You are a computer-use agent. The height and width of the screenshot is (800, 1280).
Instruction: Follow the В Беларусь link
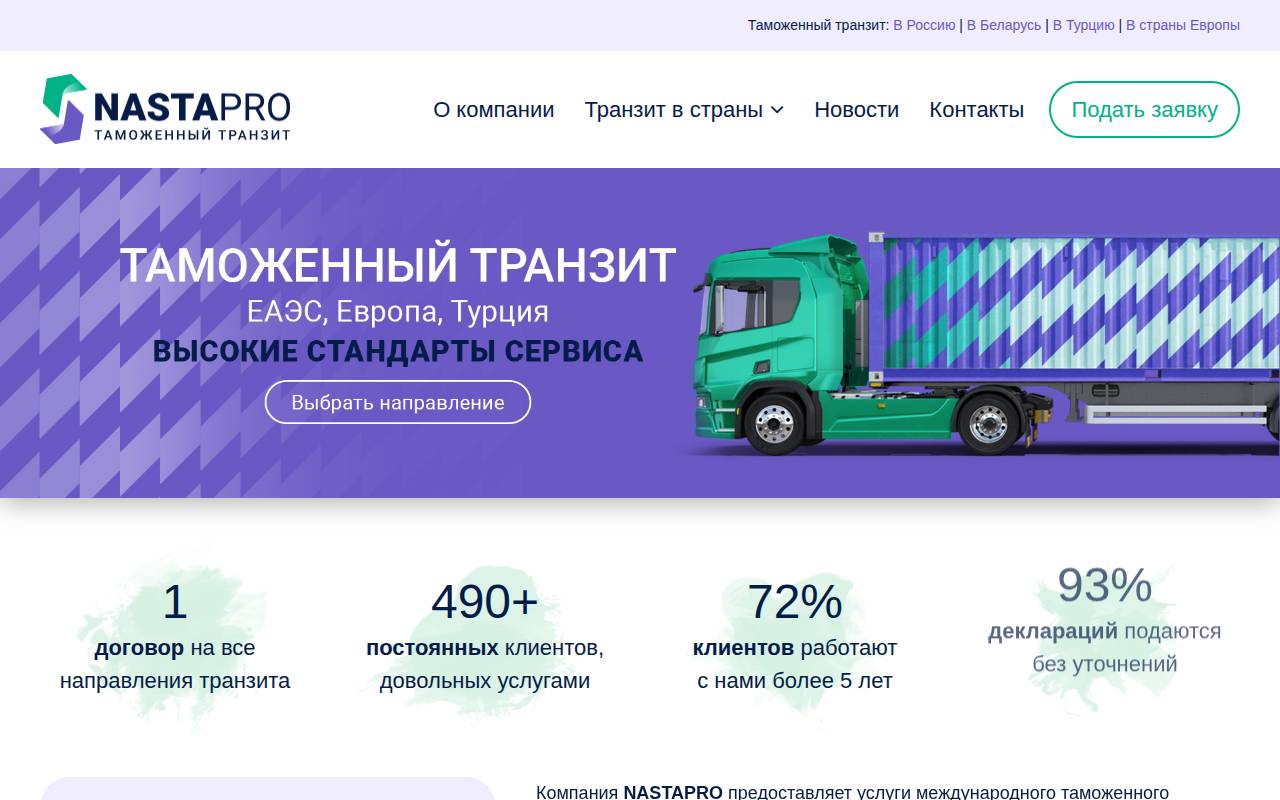click(x=1004, y=25)
